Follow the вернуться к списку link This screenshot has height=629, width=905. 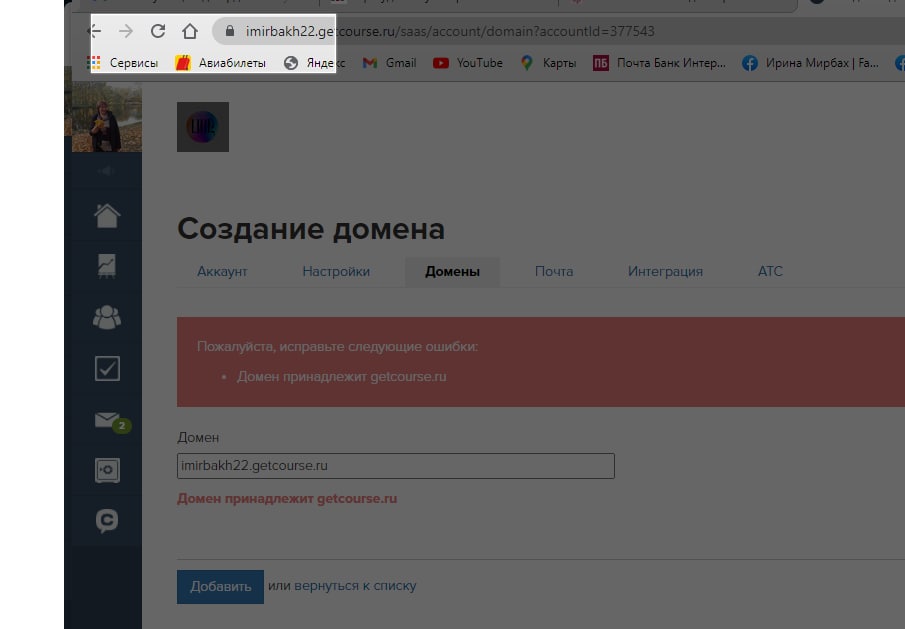356,586
